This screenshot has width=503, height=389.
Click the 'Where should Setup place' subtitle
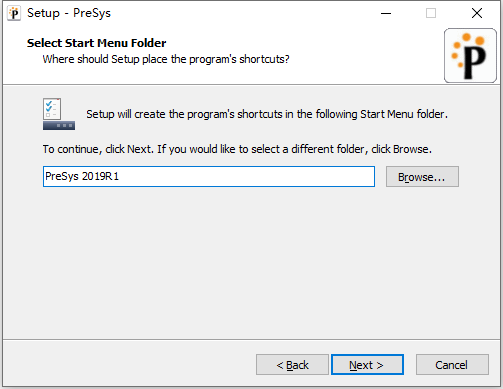[166, 59]
